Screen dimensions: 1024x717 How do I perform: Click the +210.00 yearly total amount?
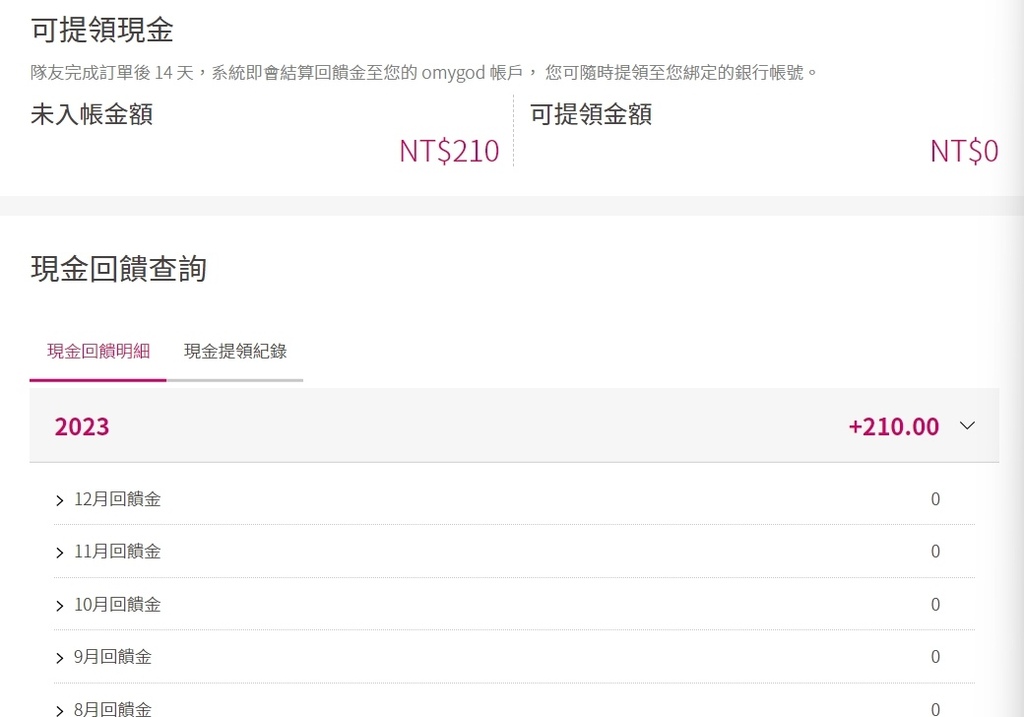893,427
